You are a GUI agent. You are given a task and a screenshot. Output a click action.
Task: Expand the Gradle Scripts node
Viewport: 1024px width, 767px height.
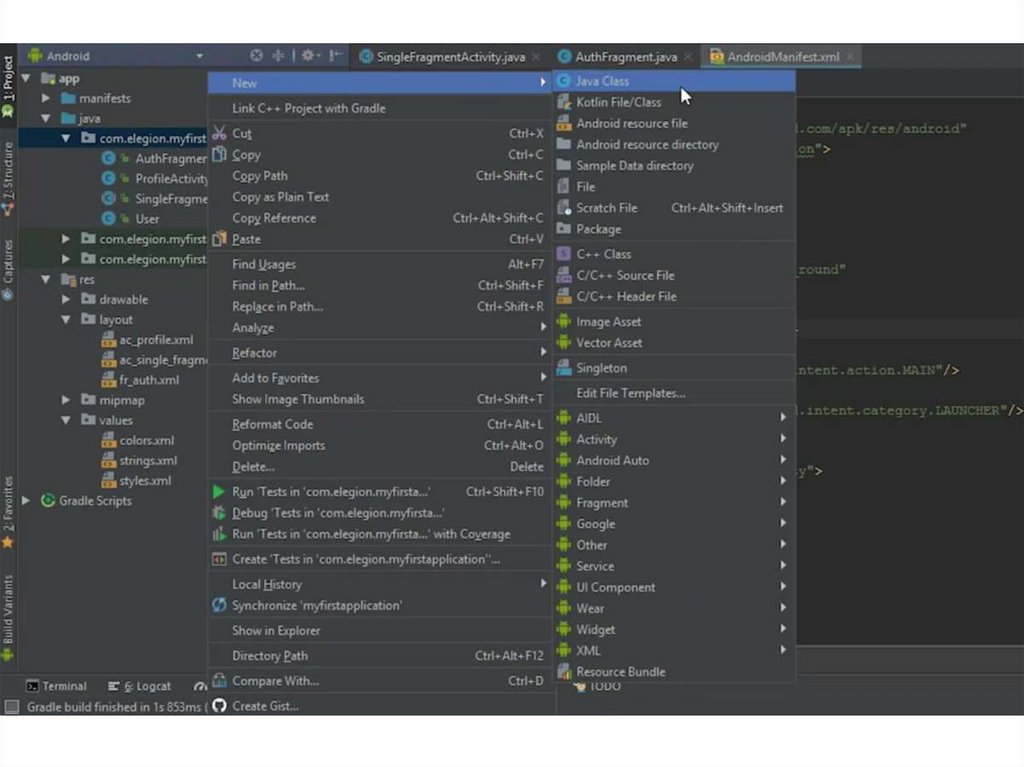coord(26,501)
